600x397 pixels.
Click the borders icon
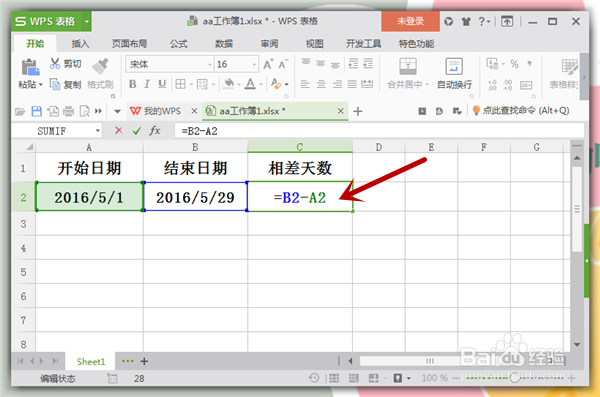tap(180, 84)
